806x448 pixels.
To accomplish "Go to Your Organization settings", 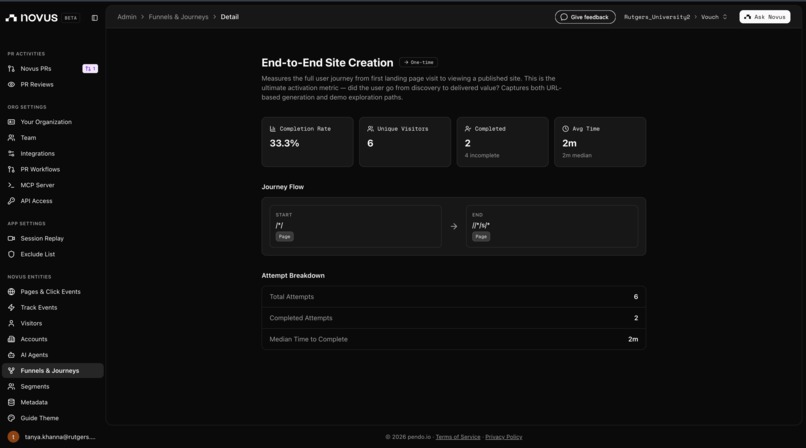I will tap(46, 122).
